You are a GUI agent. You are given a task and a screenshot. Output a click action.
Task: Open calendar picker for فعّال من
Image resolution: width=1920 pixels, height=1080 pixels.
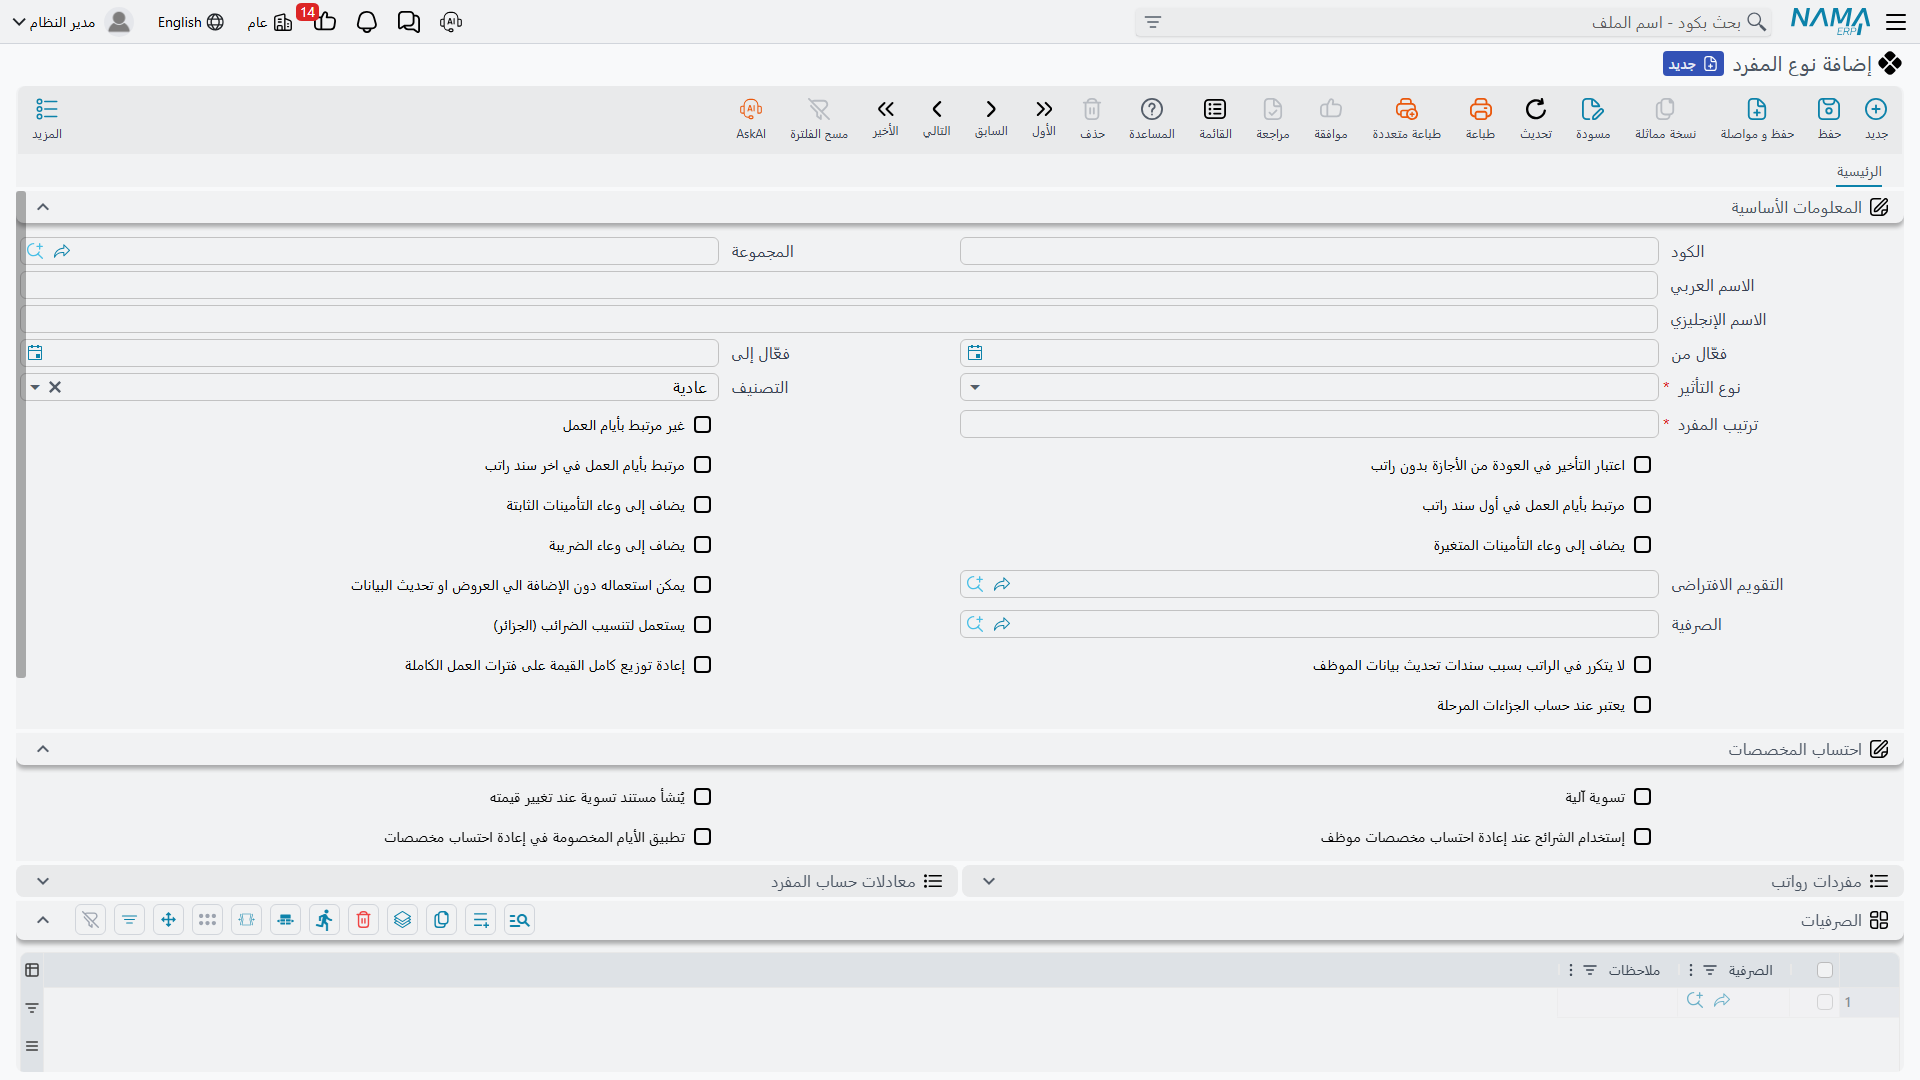(975, 353)
